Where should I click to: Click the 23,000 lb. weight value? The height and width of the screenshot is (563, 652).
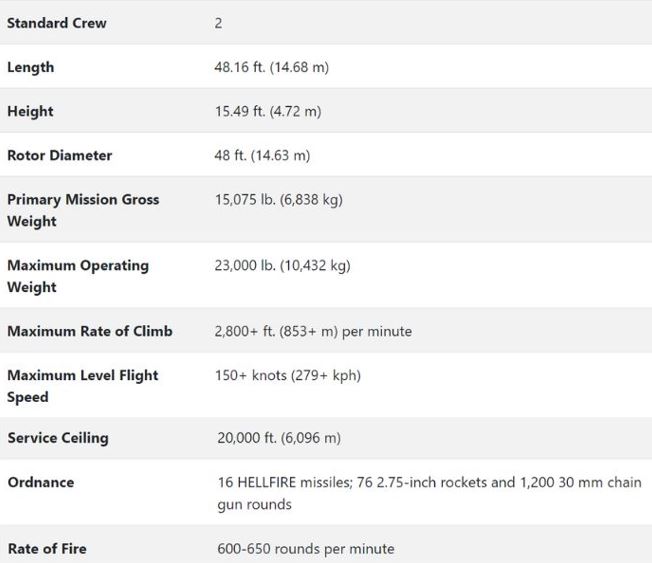point(282,265)
